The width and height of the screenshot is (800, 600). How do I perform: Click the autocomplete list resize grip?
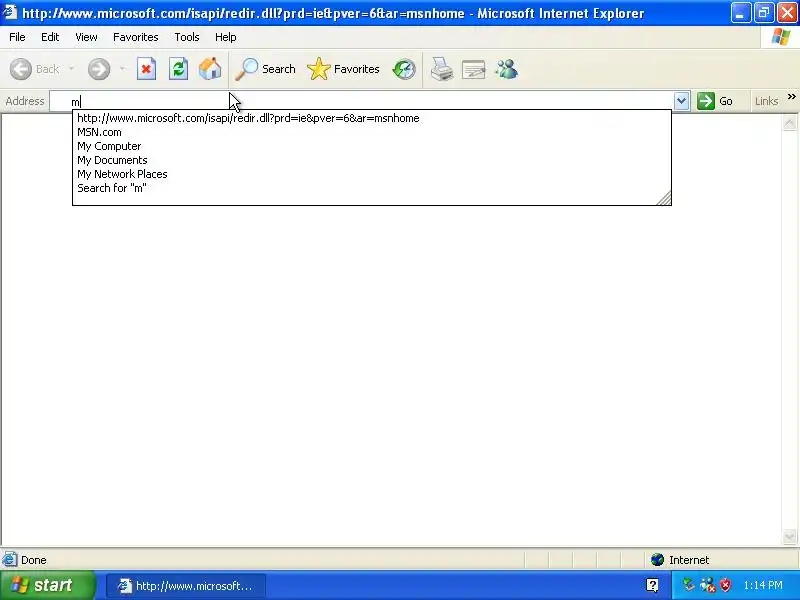click(664, 198)
